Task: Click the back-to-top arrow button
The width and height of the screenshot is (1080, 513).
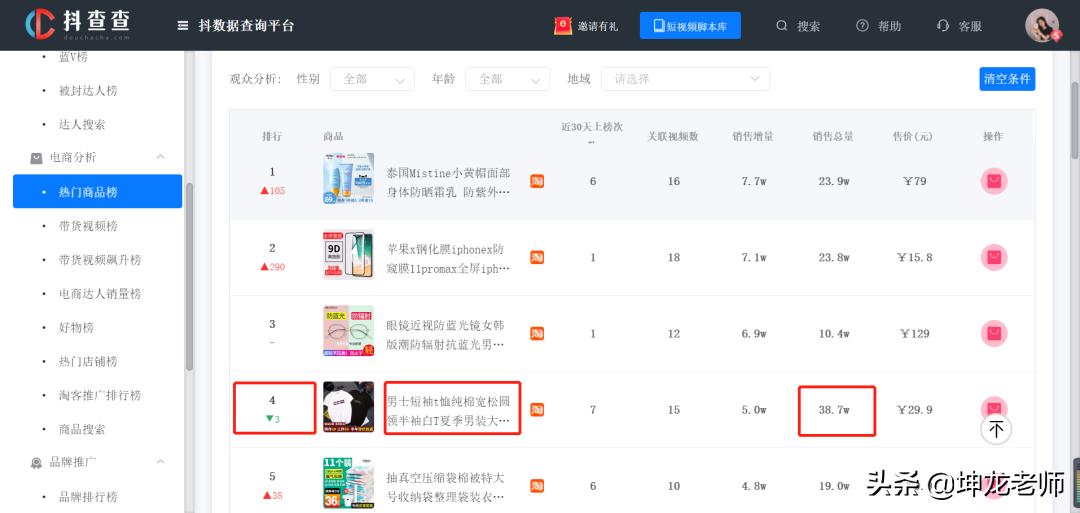Action: (997, 429)
